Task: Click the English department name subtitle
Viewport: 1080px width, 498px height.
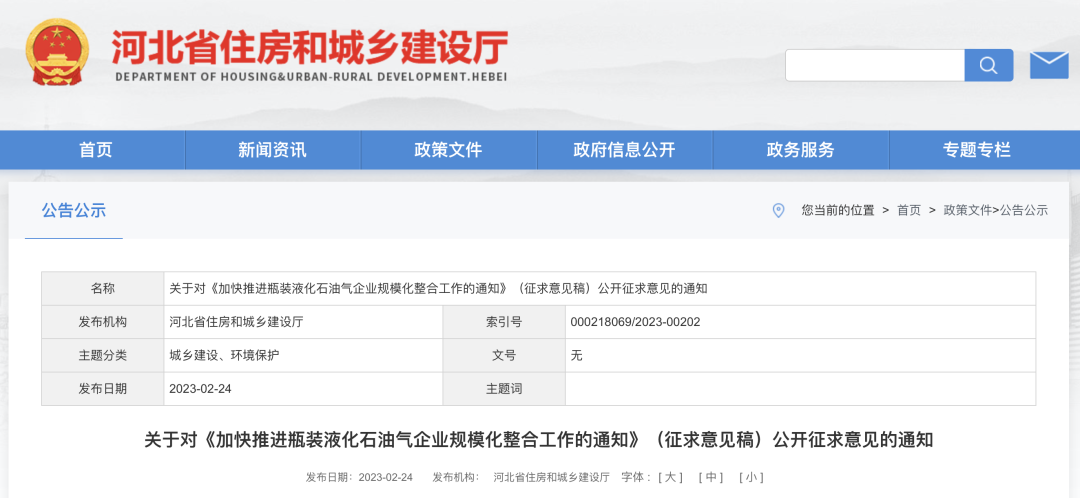Action: tap(311, 76)
